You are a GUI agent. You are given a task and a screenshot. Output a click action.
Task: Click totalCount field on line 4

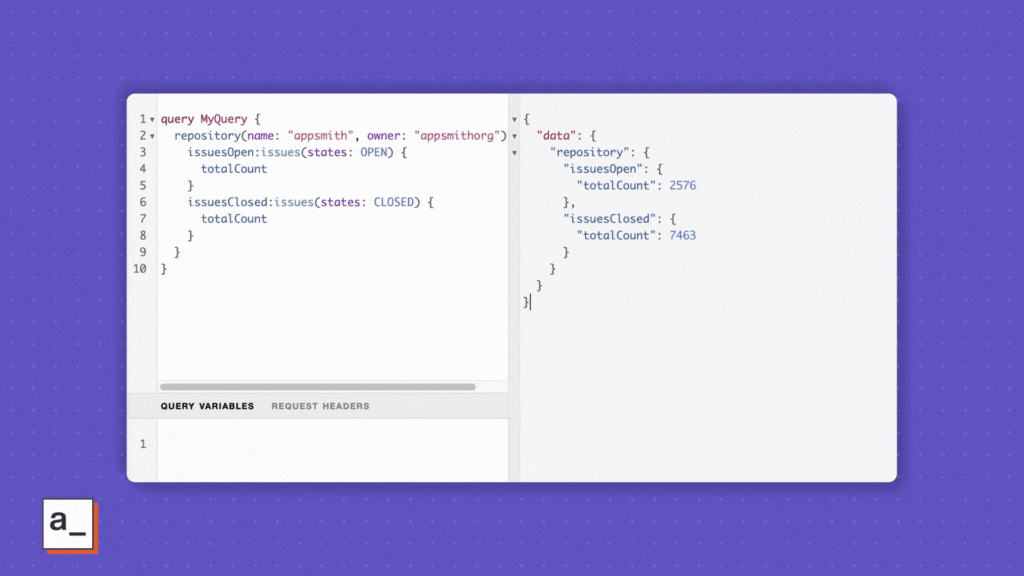[x=234, y=169]
